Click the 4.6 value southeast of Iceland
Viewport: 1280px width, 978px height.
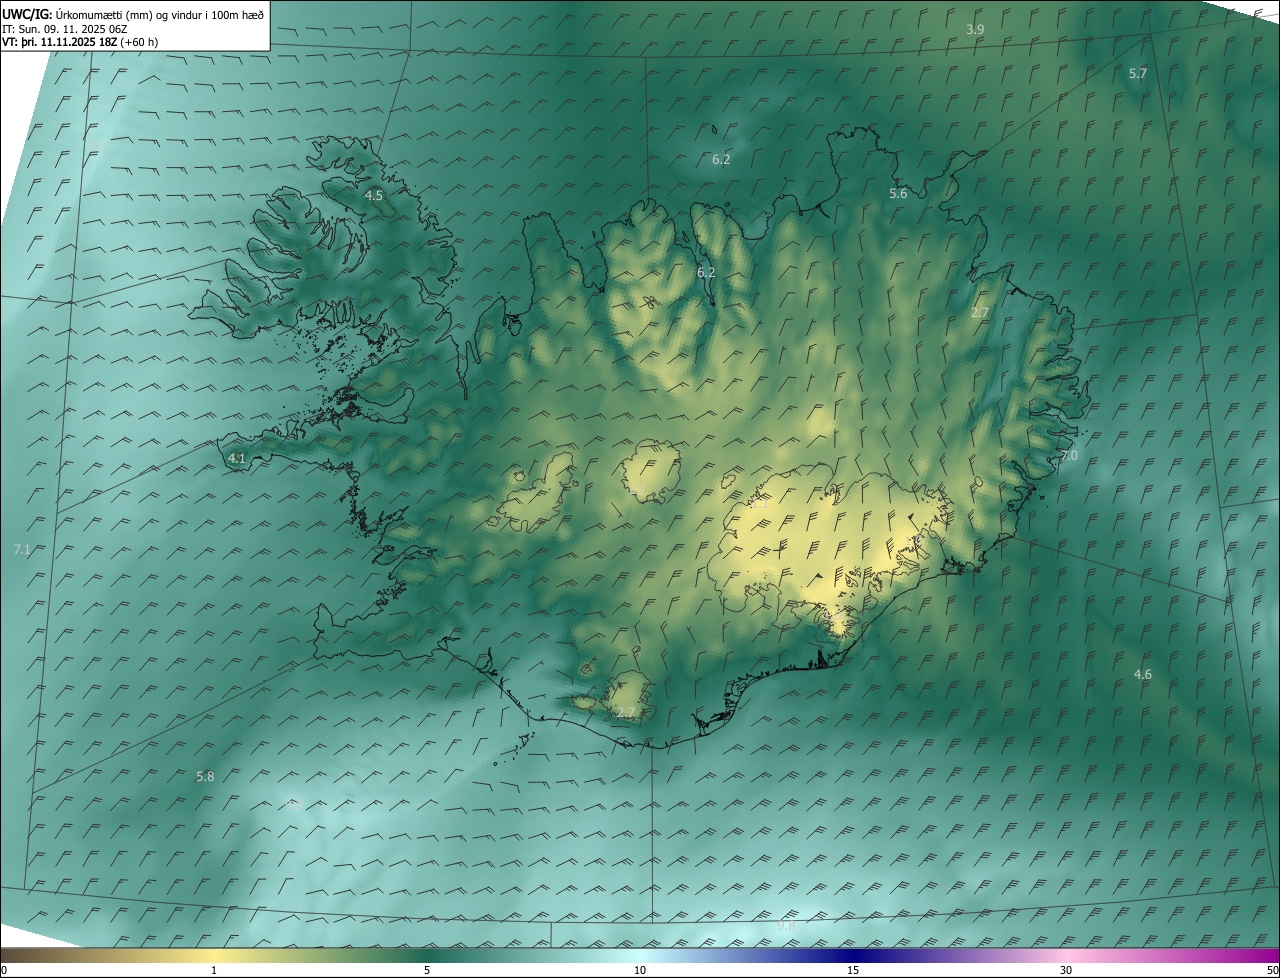(1142, 675)
